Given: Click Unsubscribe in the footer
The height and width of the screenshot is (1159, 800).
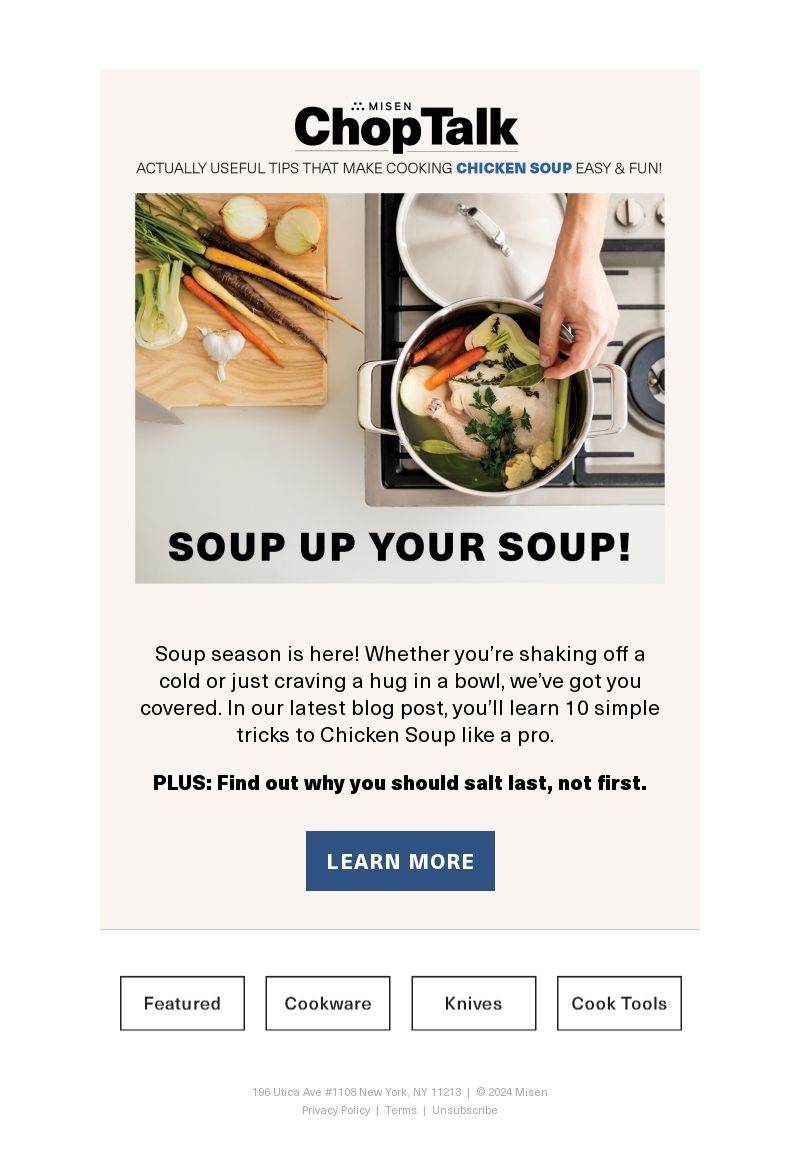Looking at the screenshot, I should pos(464,1110).
